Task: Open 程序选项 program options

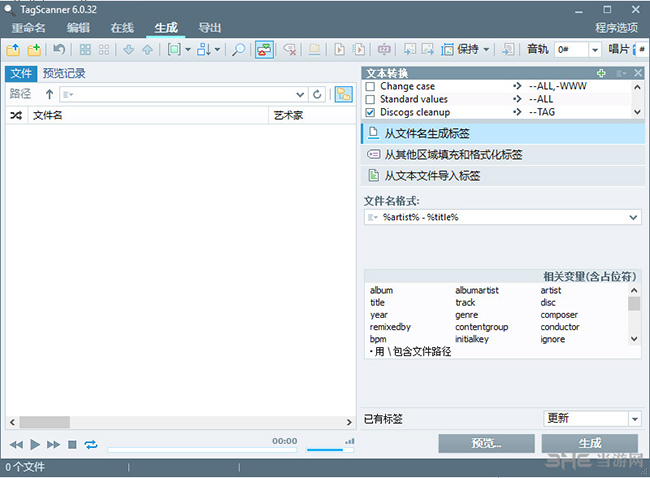Action: pos(617,28)
